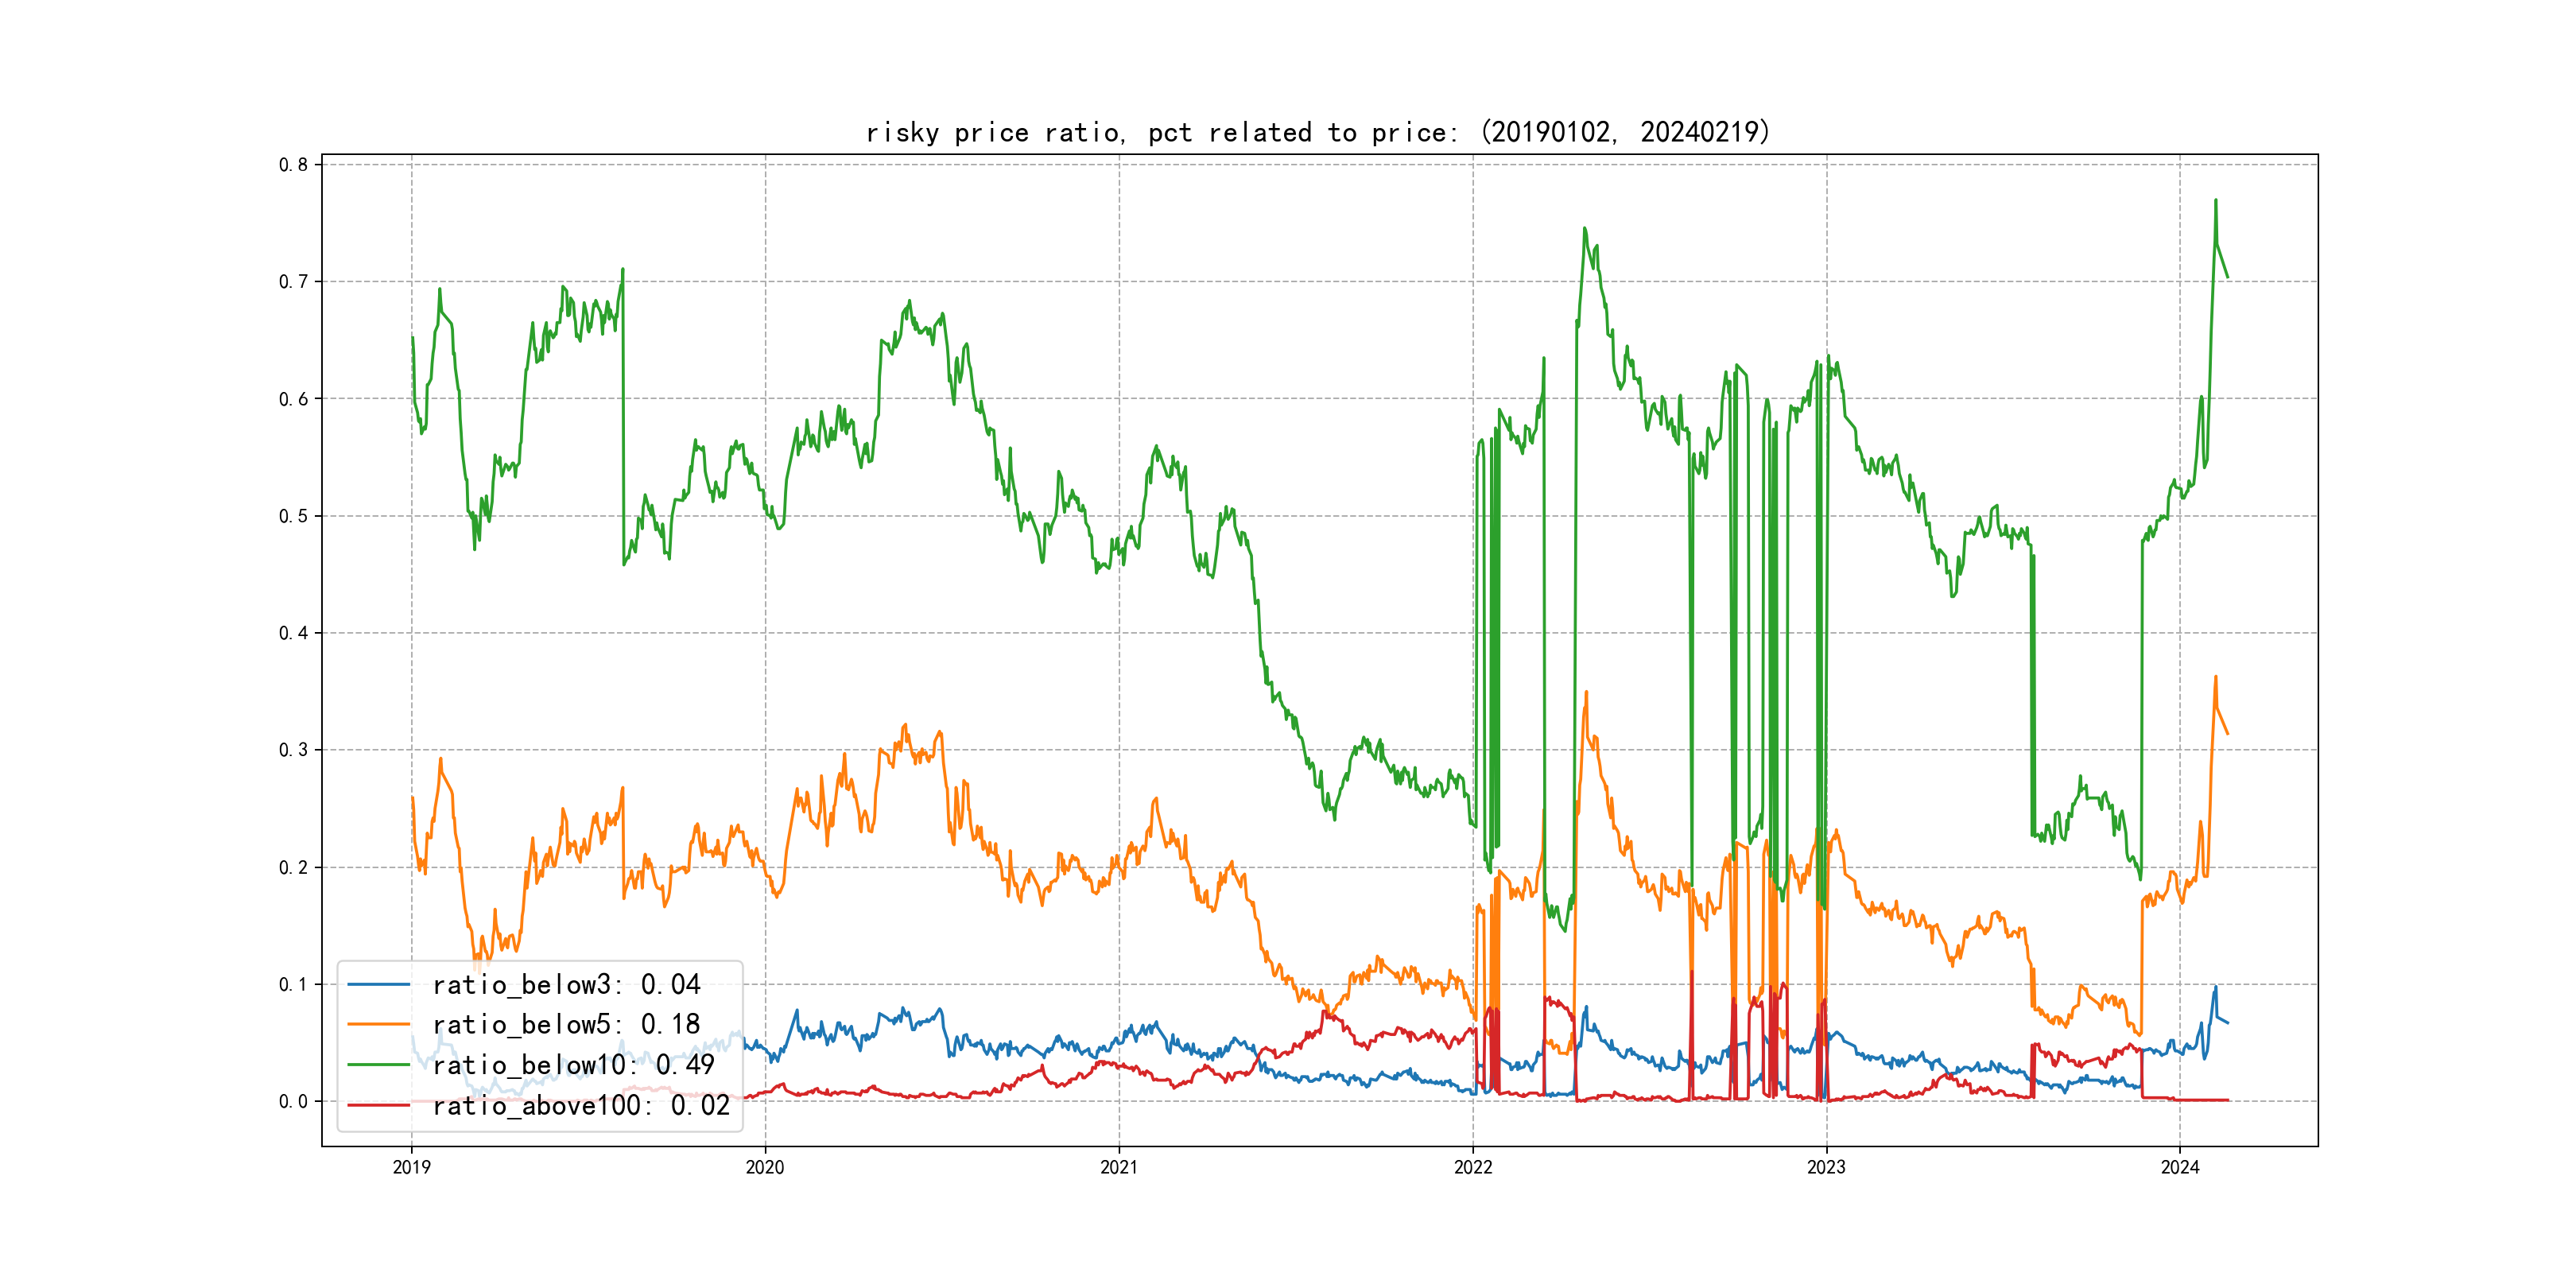The image size is (2576, 1288).
Task: Click the green line's highest peak in 2024
Action: click(x=2215, y=201)
